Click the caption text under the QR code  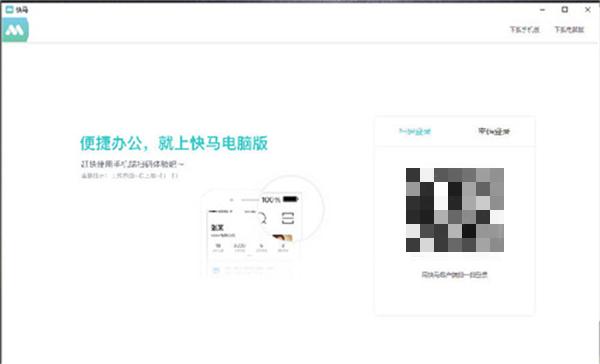(455, 274)
